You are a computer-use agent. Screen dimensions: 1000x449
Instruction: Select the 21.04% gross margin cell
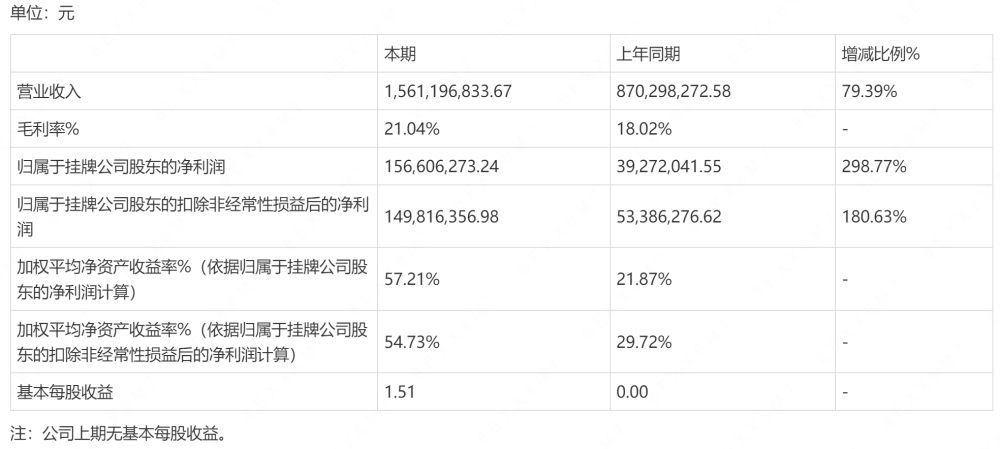pyautogui.click(x=413, y=129)
